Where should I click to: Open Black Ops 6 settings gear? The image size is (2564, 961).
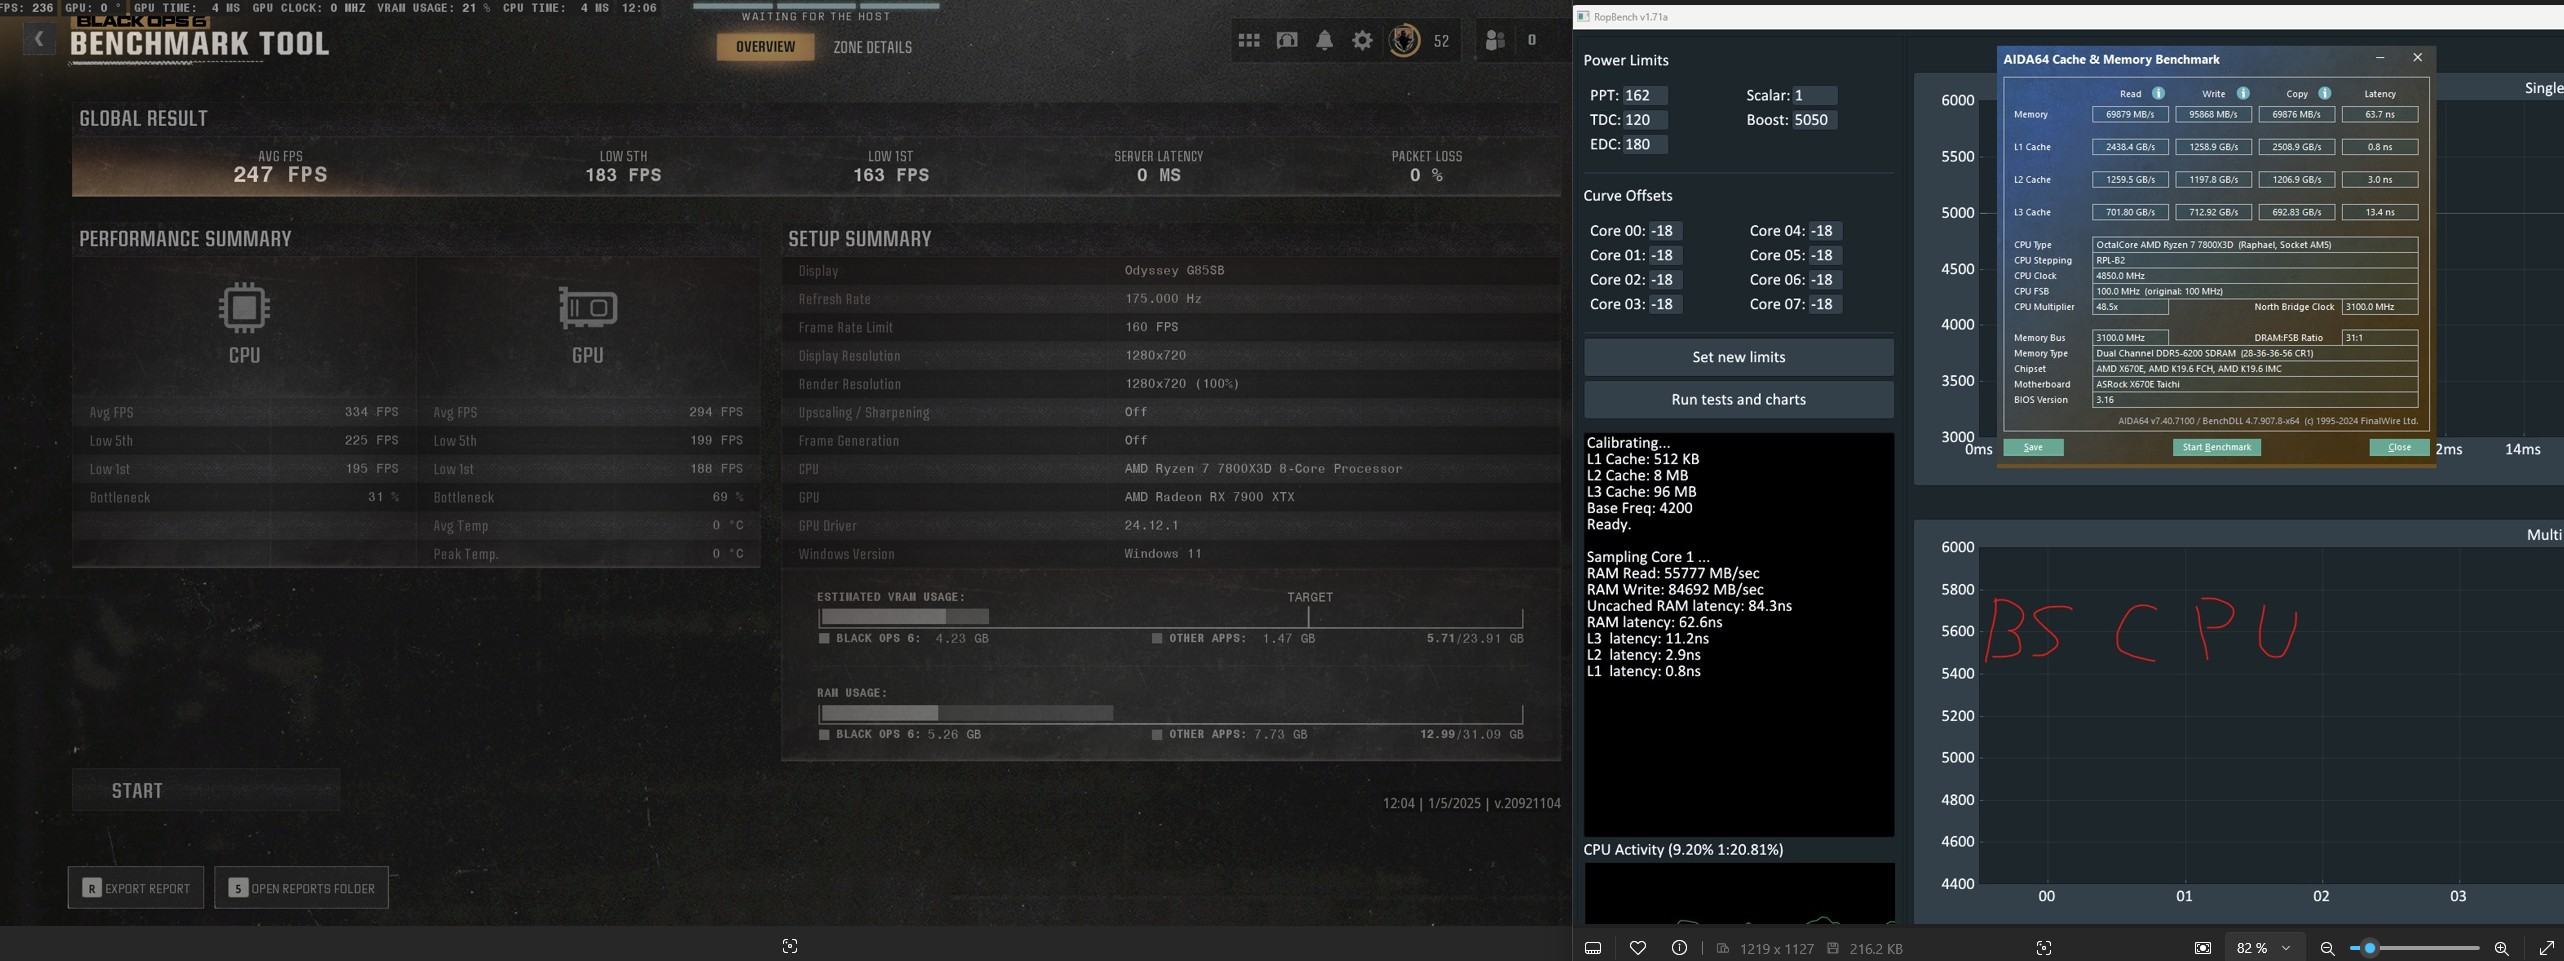pyautogui.click(x=1362, y=41)
